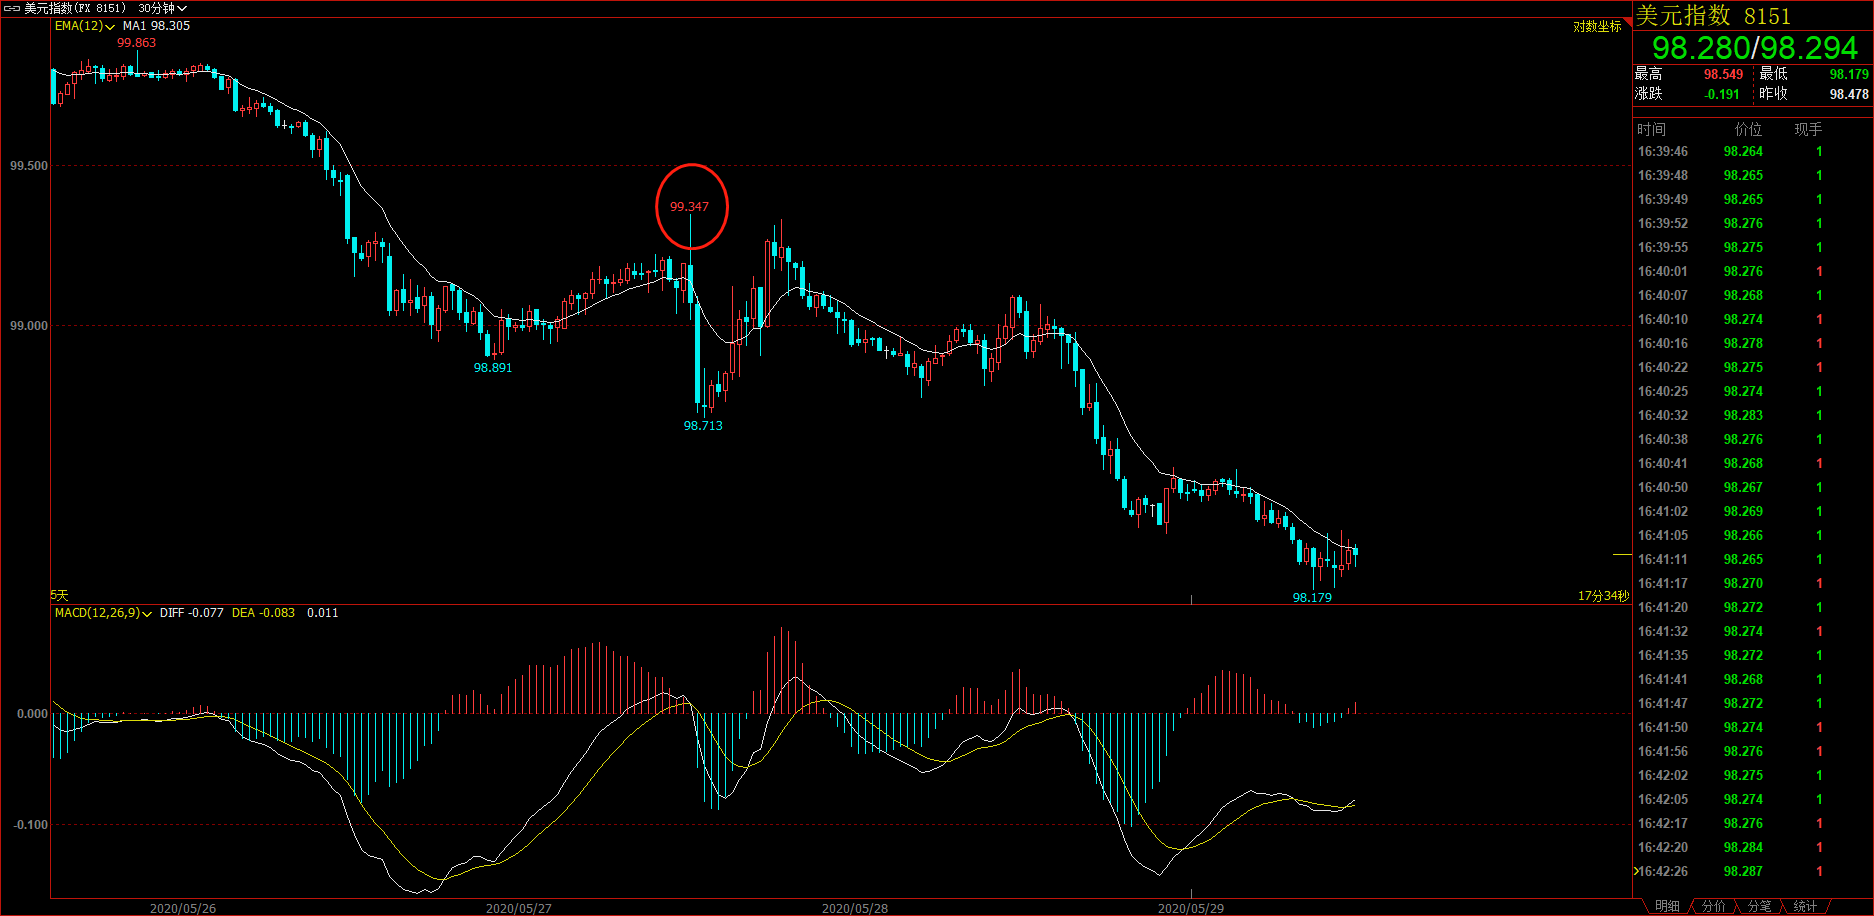Select the 16:42:20 tick row
Image resolution: width=1874 pixels, height=916 pixels.
(x=1752, y=848)
